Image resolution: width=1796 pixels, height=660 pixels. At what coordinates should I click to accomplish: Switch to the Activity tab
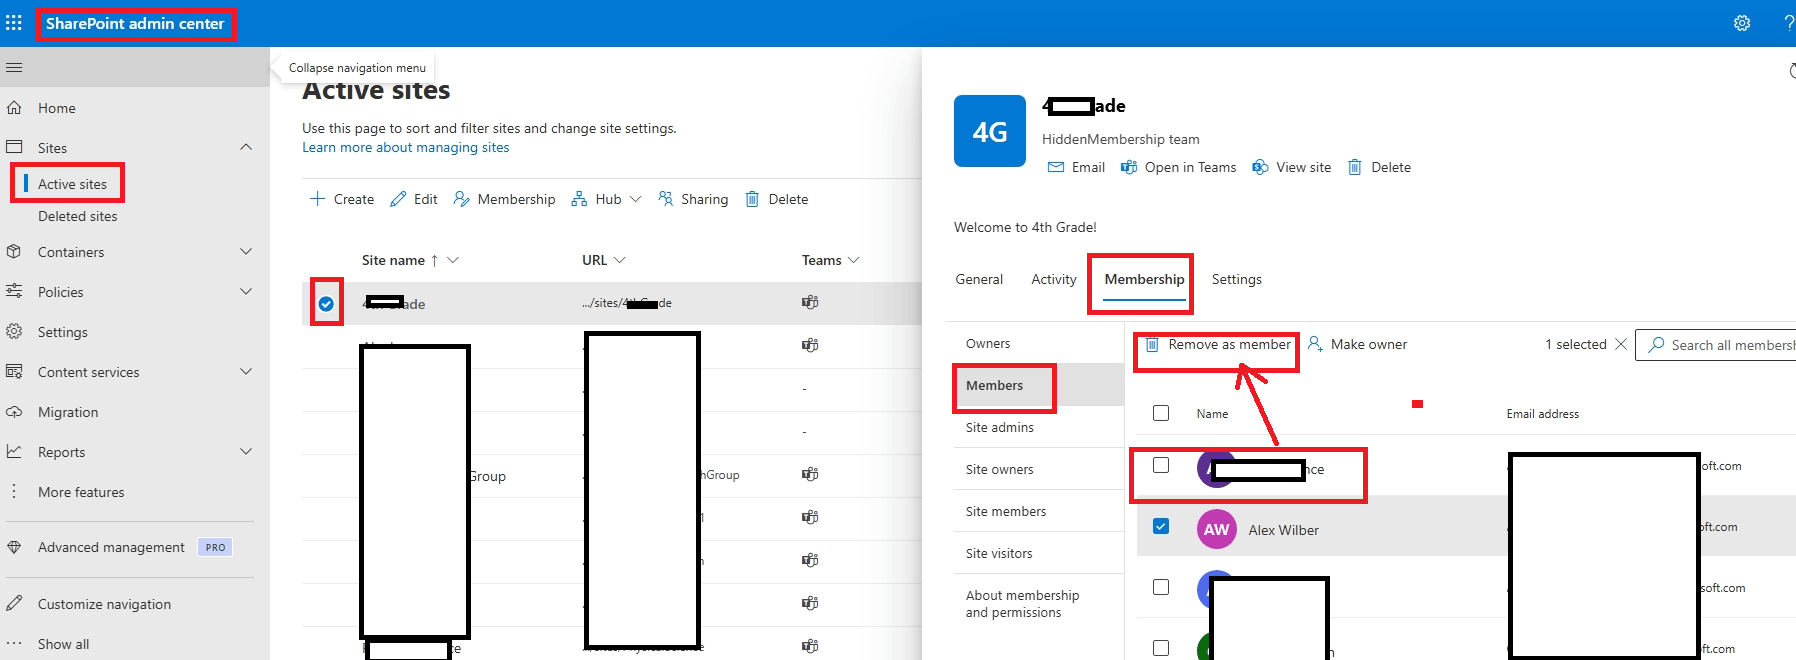(1054, 279)
